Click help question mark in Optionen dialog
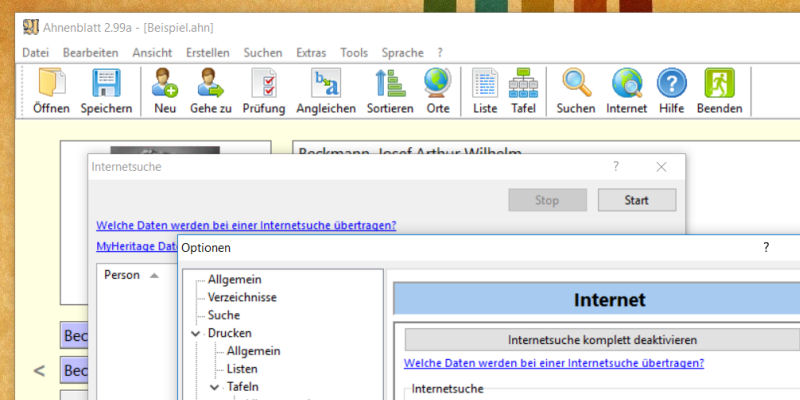800x400 pixels. (x=766, y=247)
